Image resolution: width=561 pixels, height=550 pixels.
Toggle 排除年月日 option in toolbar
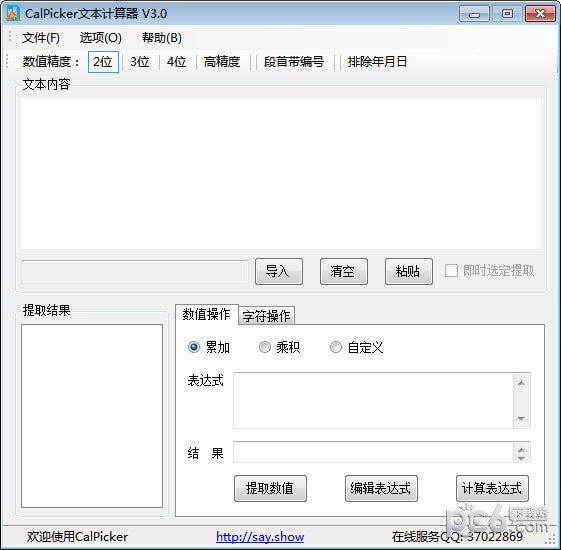(377, 62)
